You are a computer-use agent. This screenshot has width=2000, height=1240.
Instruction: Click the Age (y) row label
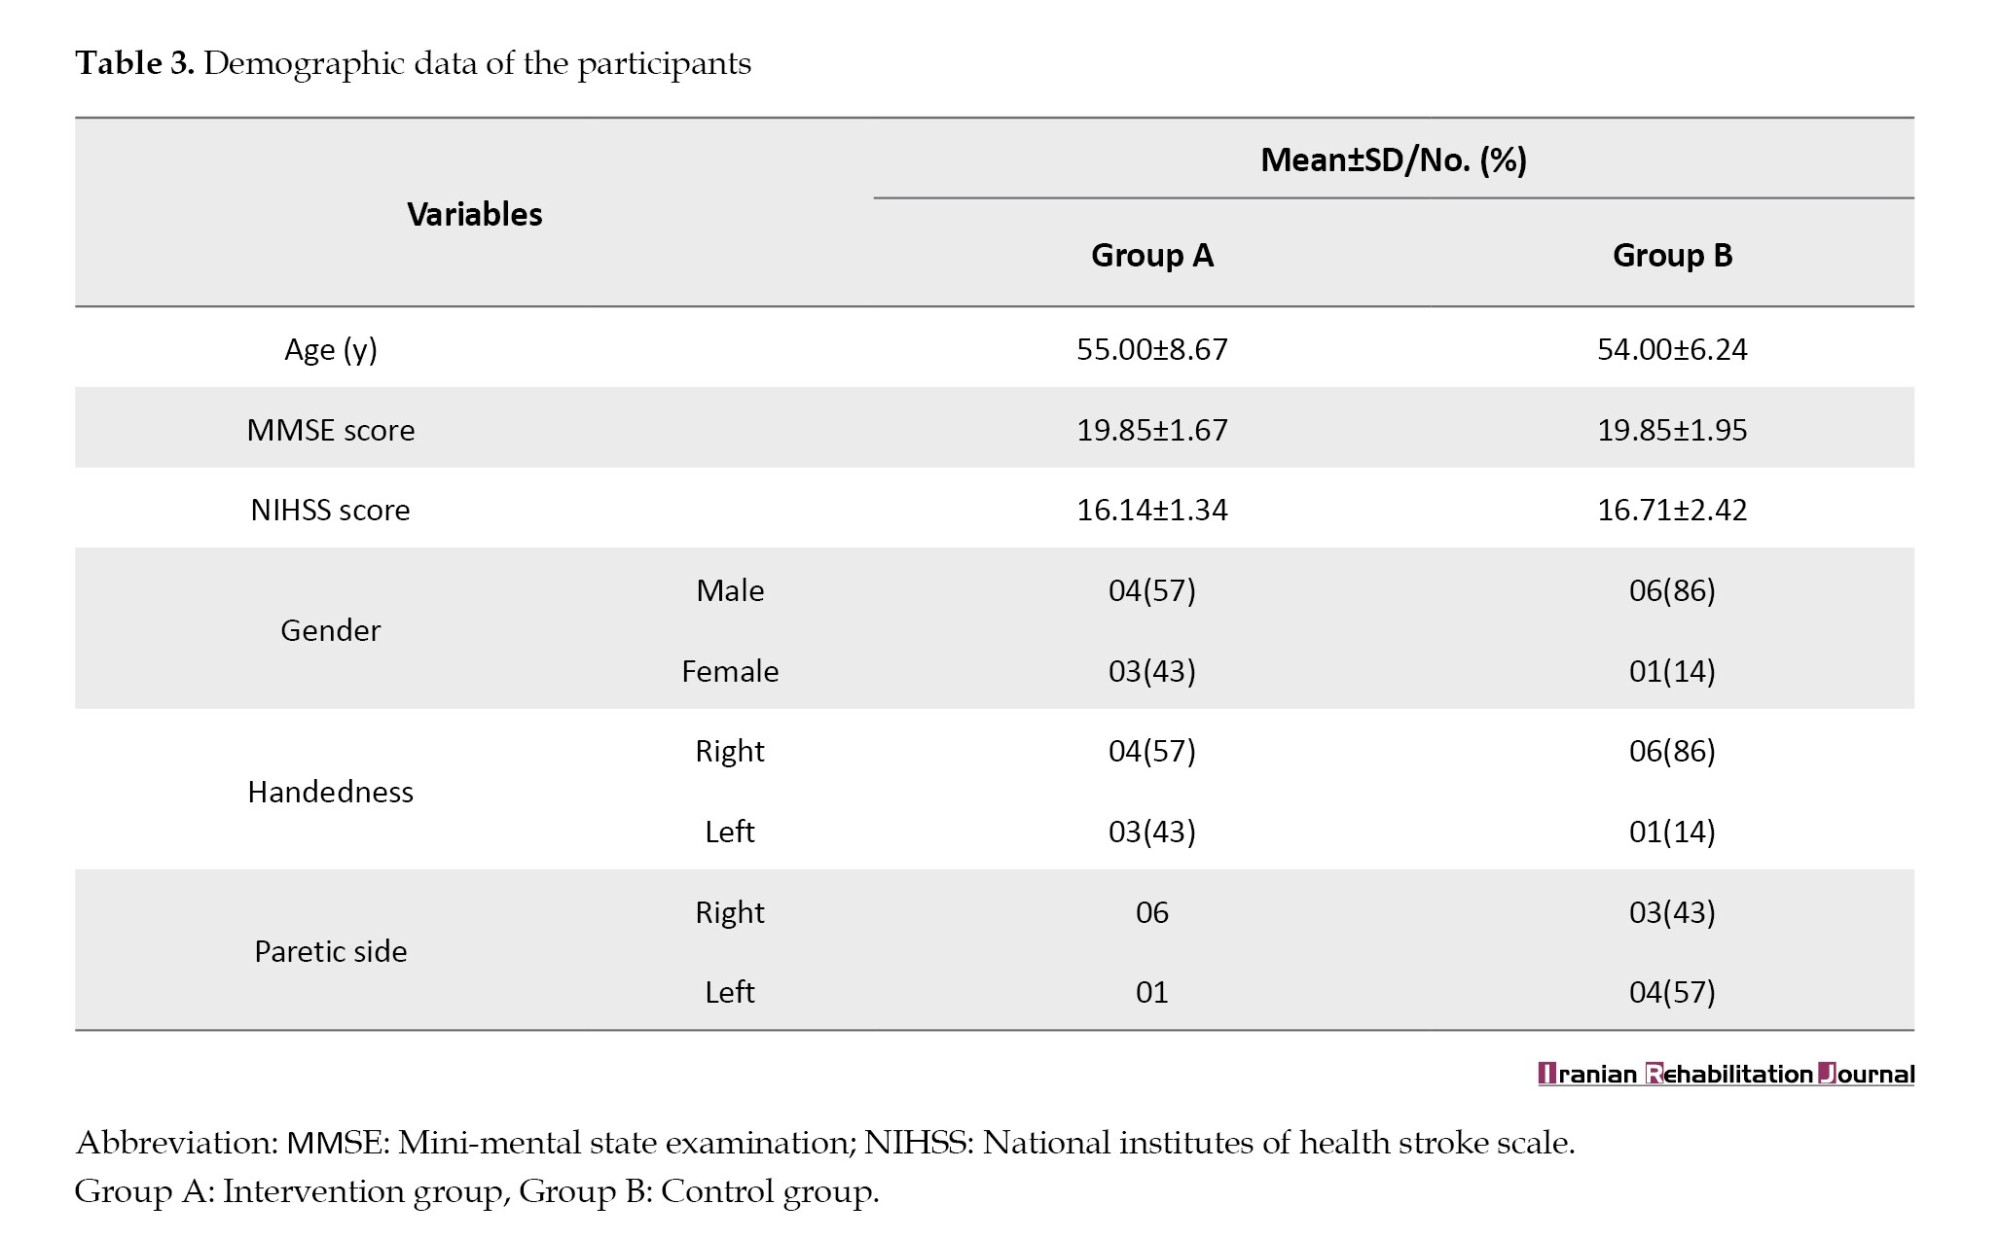330,349
